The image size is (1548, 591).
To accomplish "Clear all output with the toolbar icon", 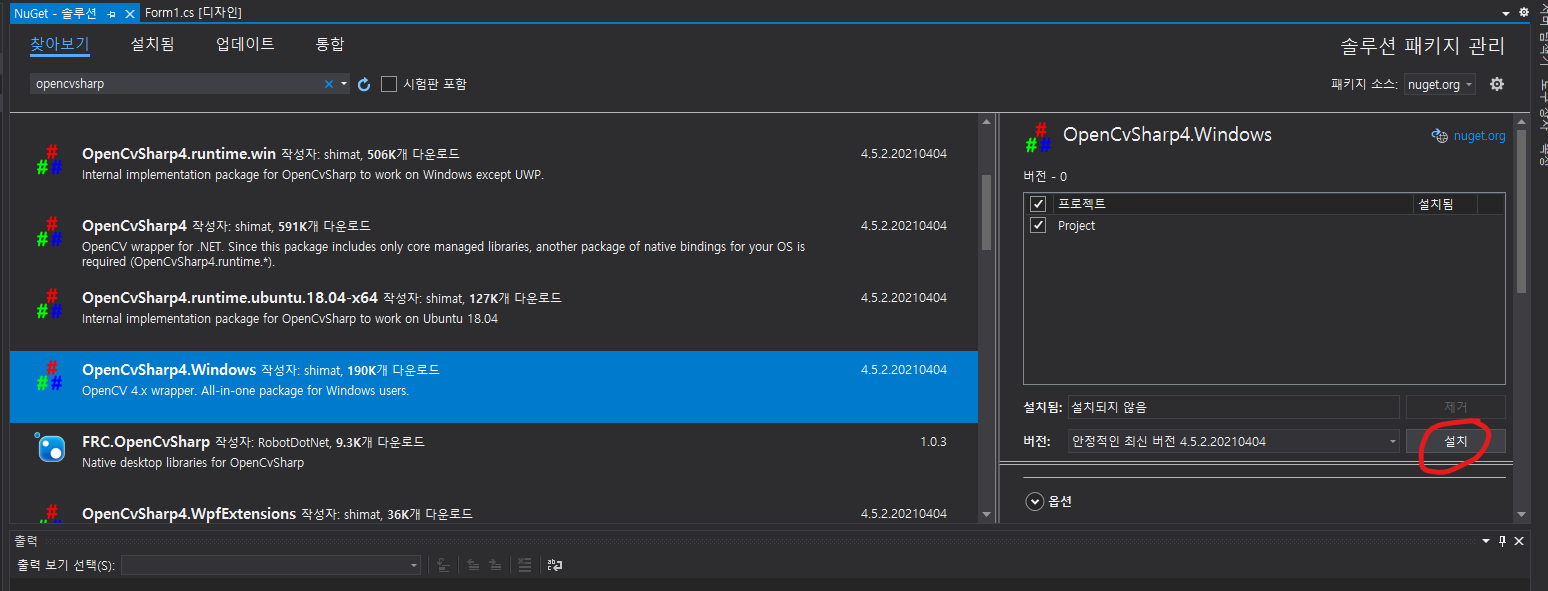I will coord(523,565).
